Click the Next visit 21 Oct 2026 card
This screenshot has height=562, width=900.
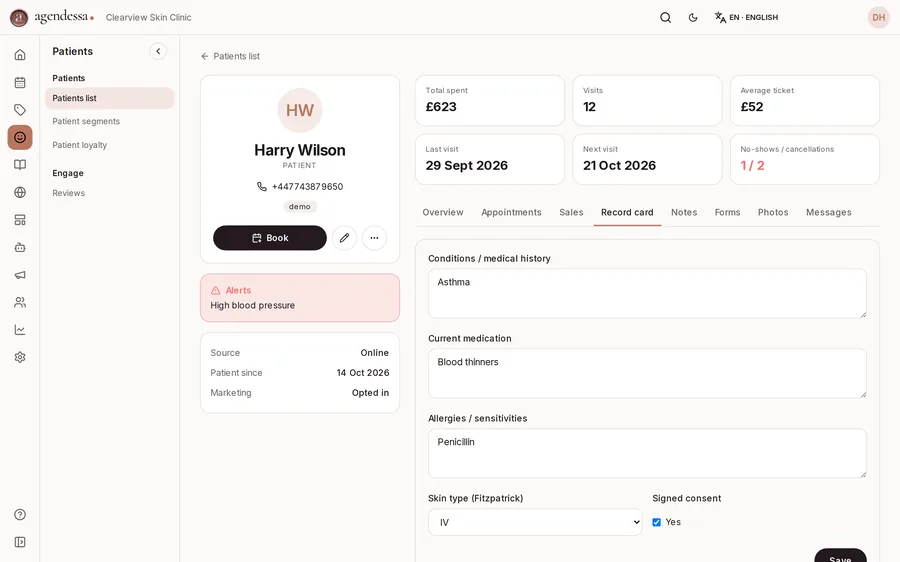point(647,159)
